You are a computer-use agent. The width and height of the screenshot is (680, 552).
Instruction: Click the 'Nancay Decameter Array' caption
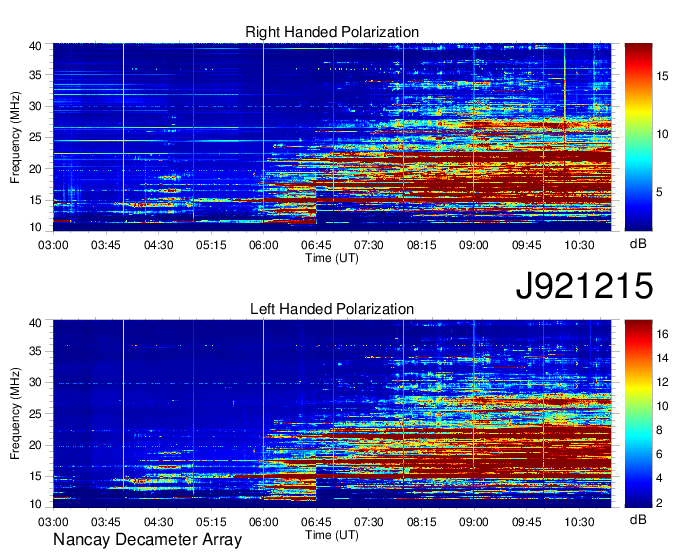[x=147, y=539]
